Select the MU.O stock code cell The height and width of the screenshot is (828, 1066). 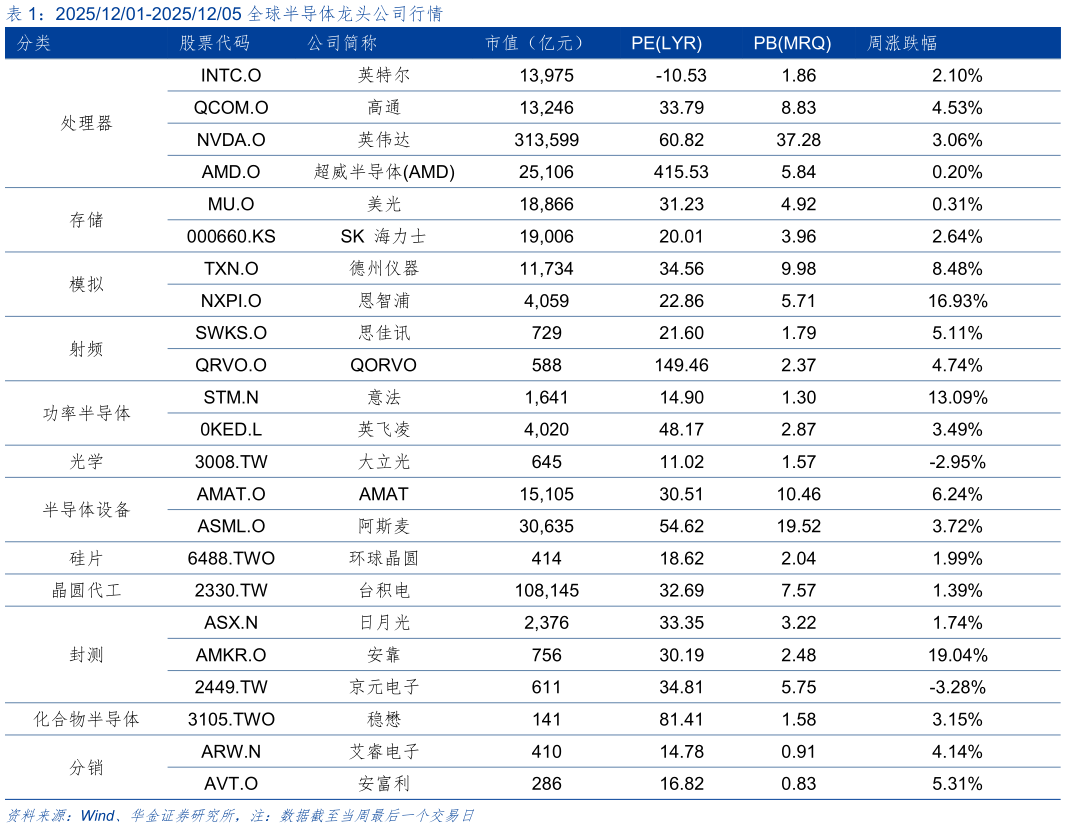point(231,204)
